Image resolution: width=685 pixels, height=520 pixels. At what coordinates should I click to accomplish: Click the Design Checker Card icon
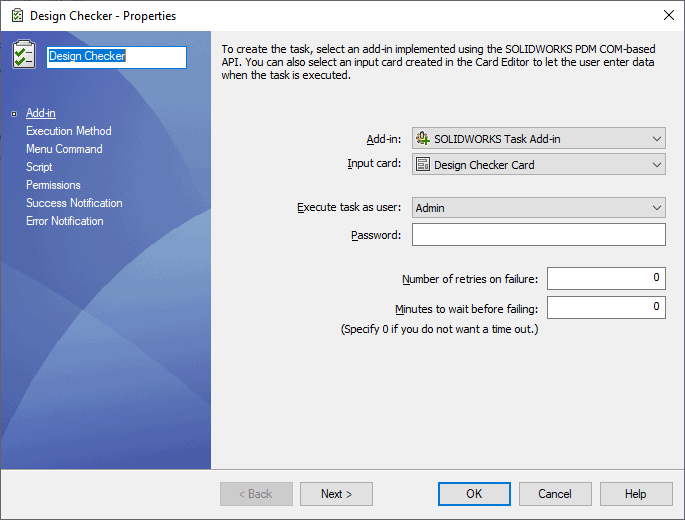[422, 164]
